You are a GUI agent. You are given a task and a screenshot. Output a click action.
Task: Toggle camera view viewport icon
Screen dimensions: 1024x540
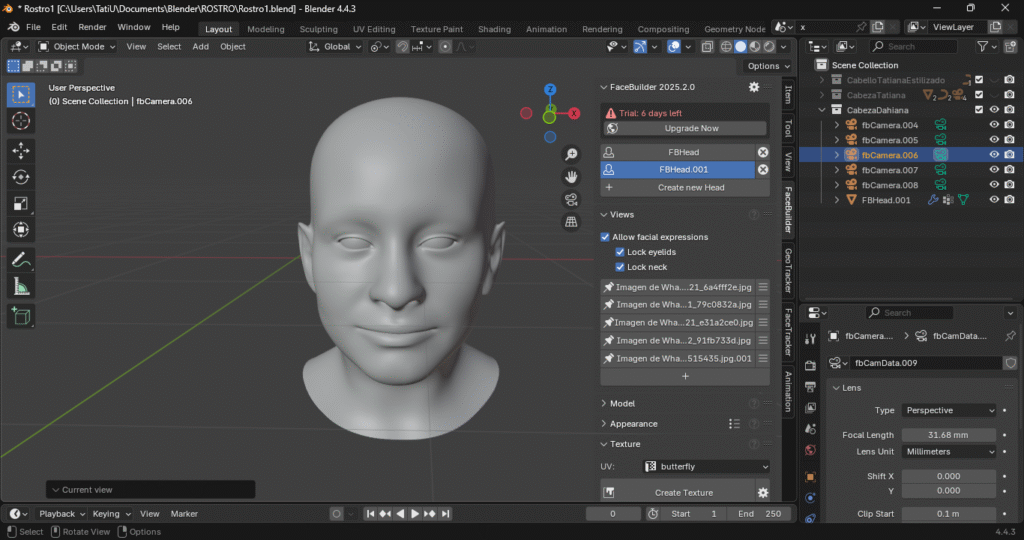571,198
